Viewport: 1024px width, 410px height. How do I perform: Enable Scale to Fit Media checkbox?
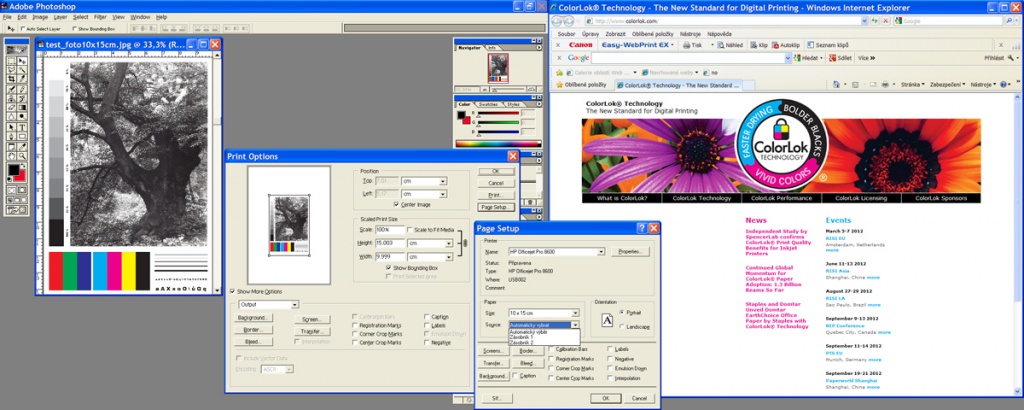point(409,230)
